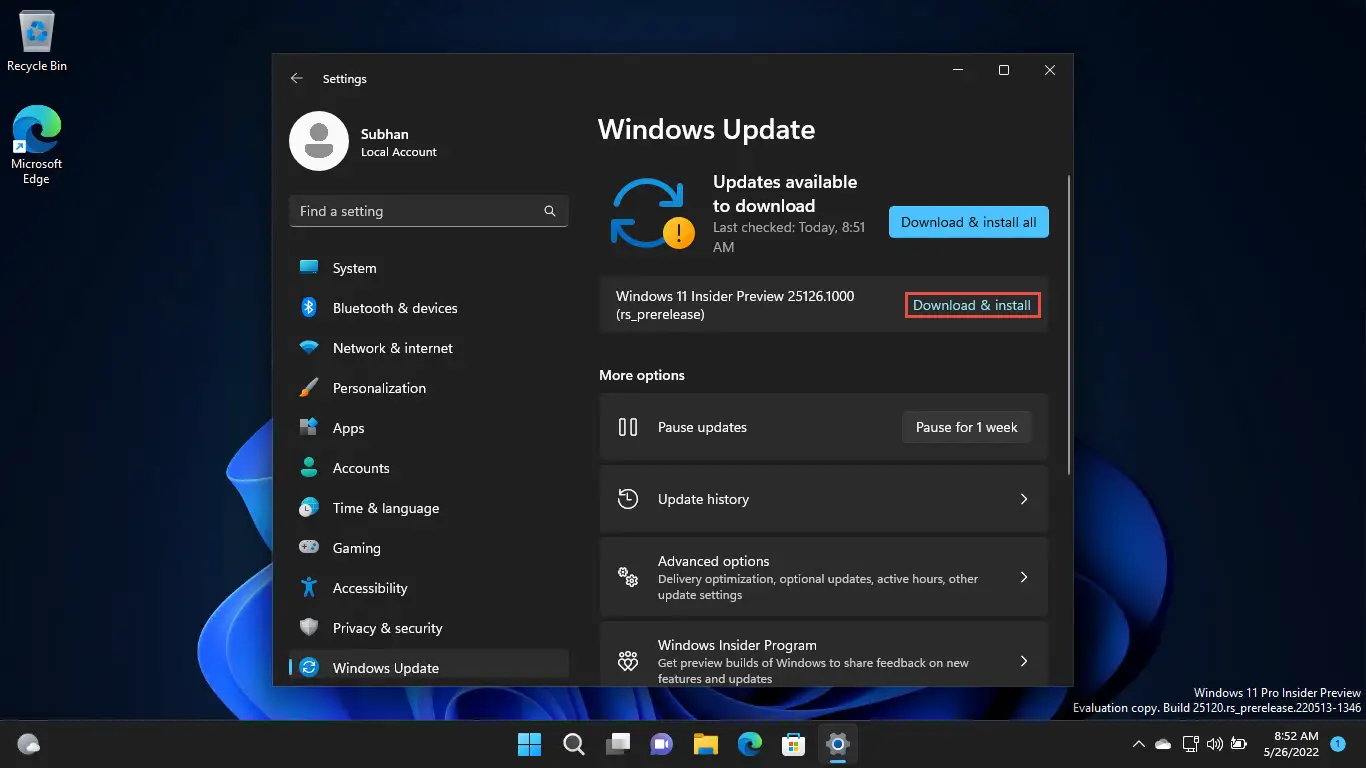Open Accessibility settings page

[429, 588]
